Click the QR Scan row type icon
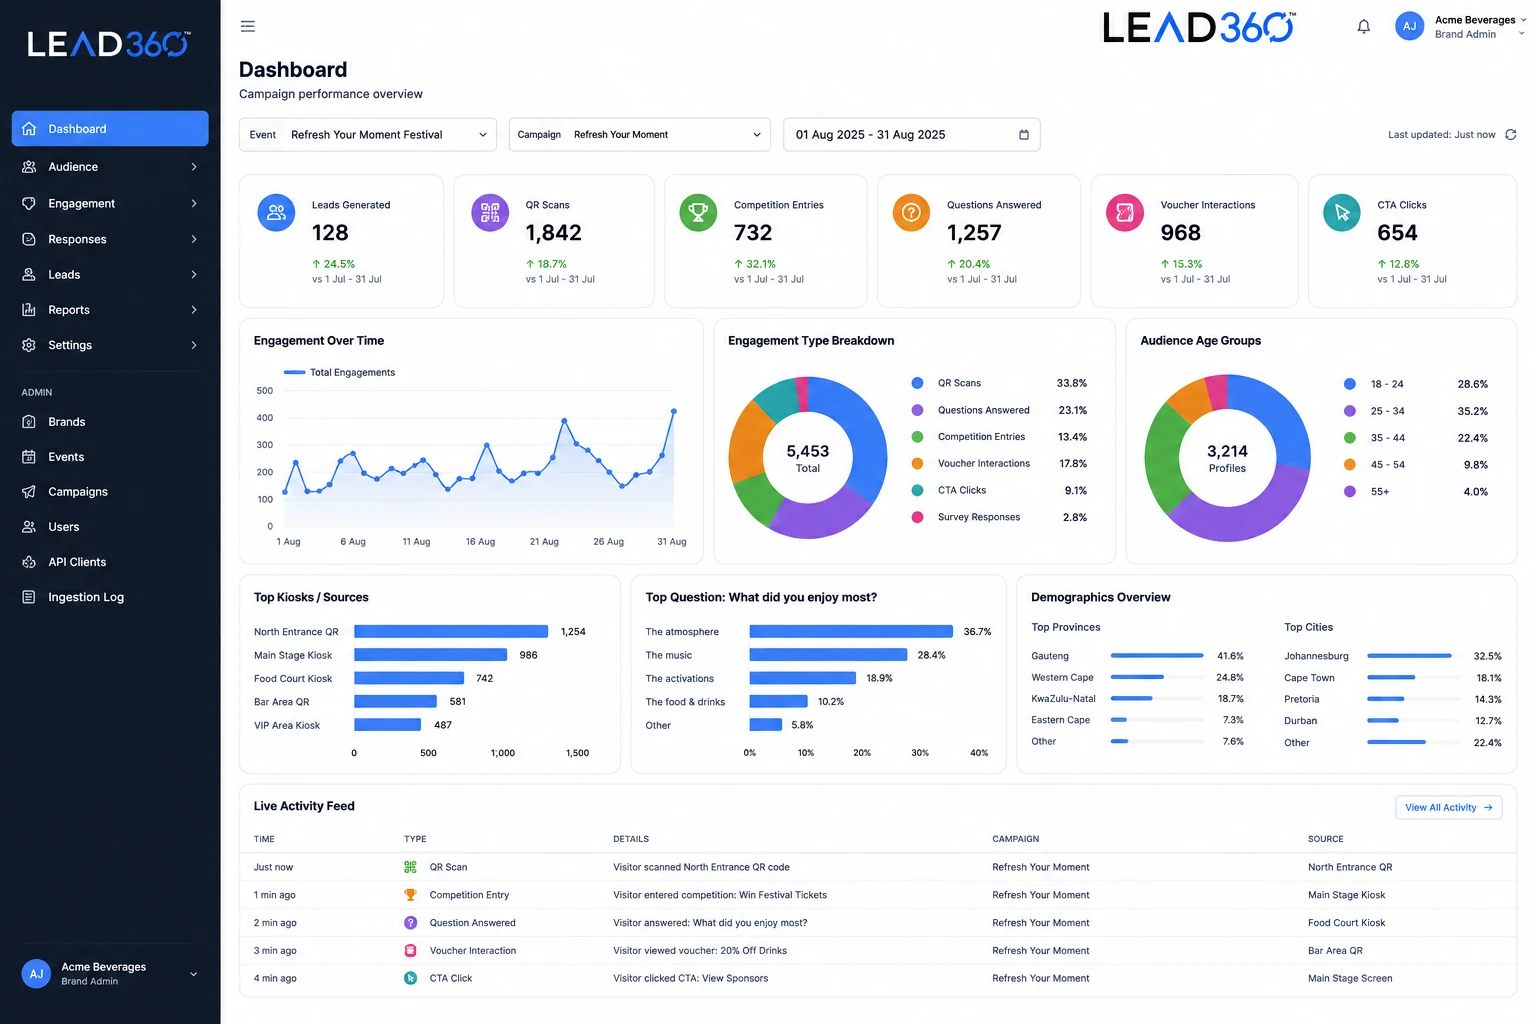This screenshot has width=1536, height=1024. click(x=410, y=867)
